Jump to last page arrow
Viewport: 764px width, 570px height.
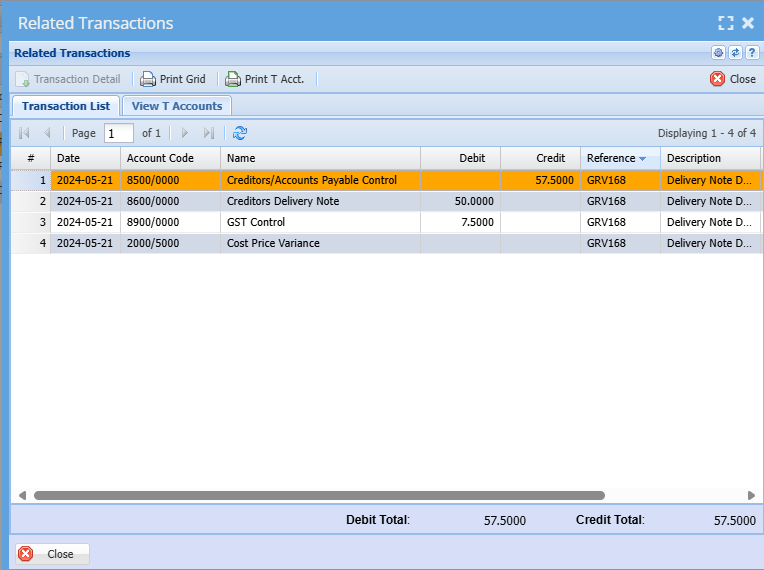[x=208, y=133]
